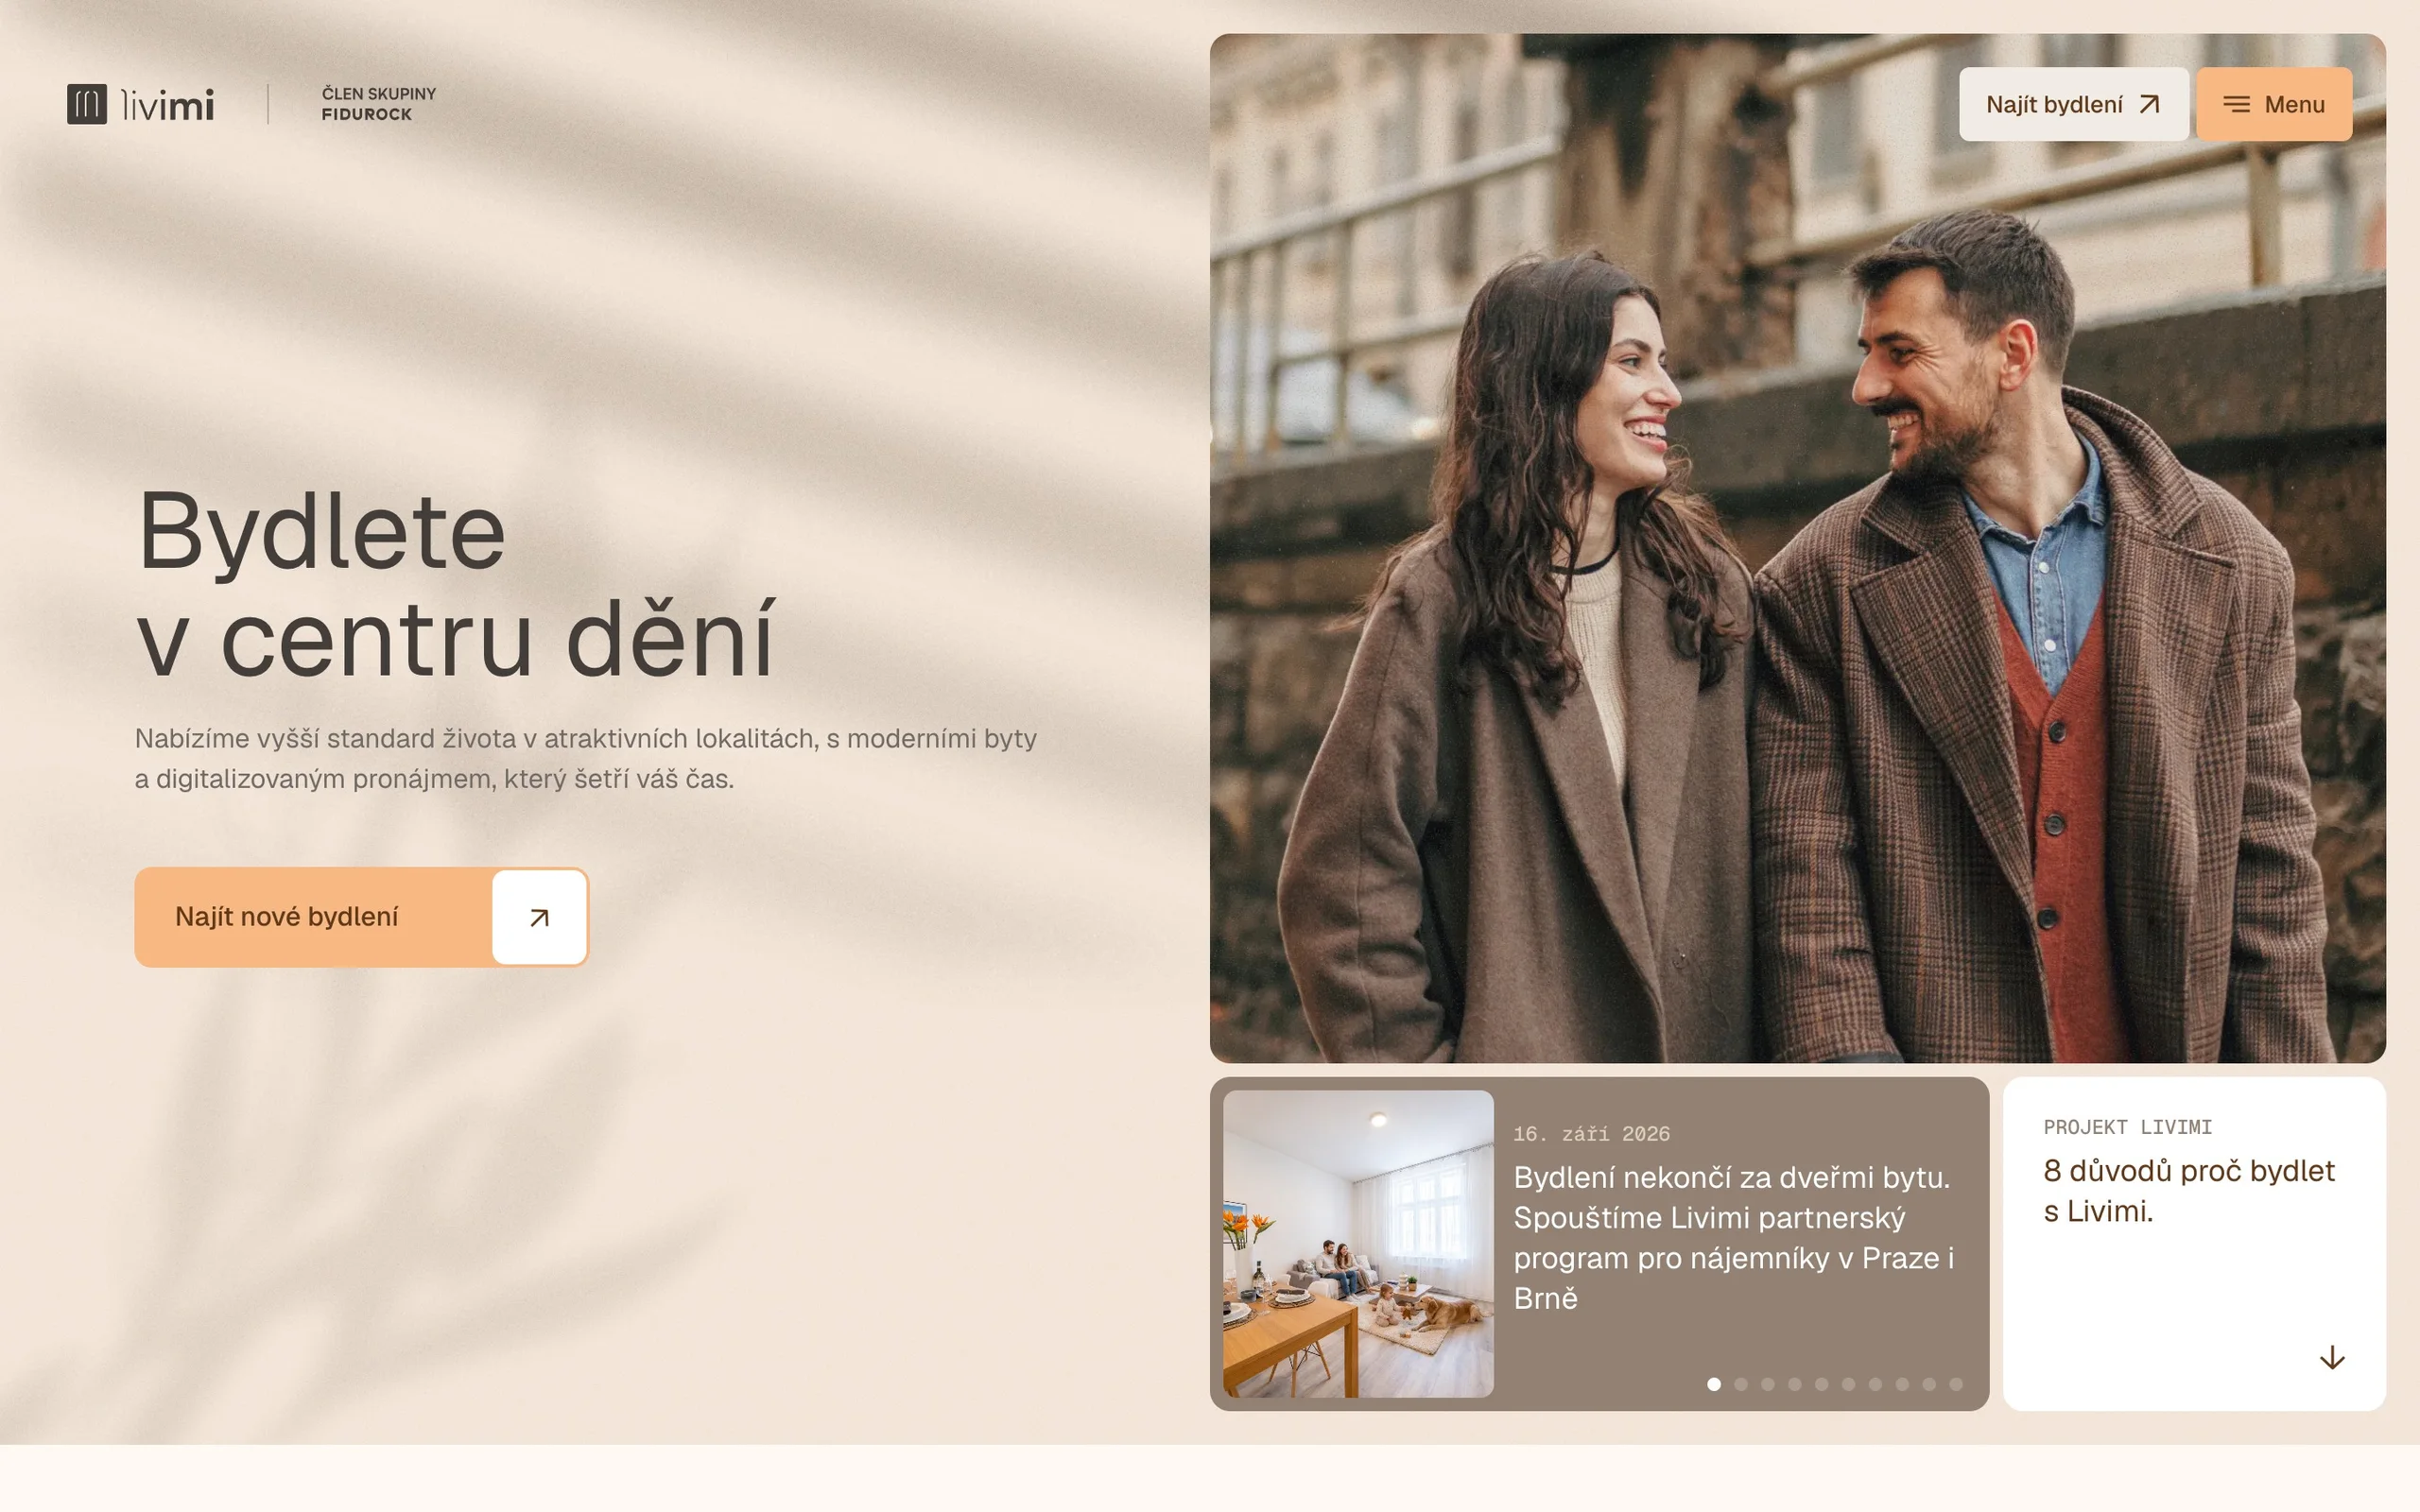Click the Livimi logo
2420x1512 pixels.
140,104
